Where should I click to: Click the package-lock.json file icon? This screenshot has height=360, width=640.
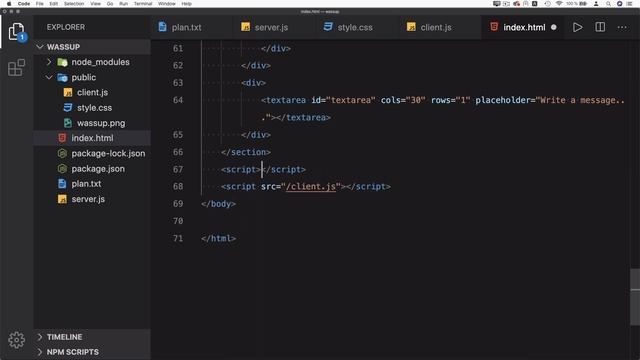(62, 153)
